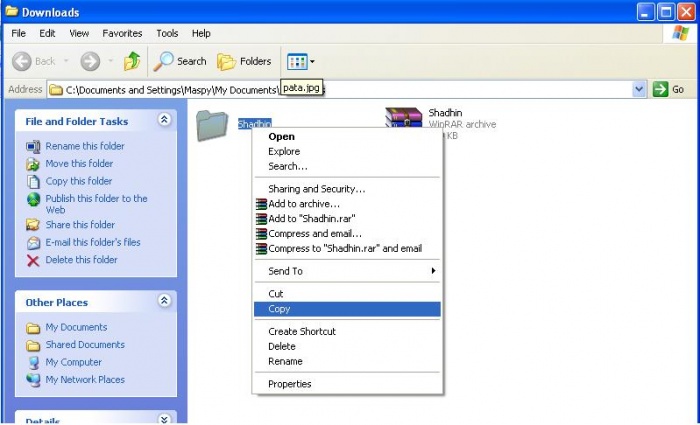Choose Search... in the context menu

347,166
